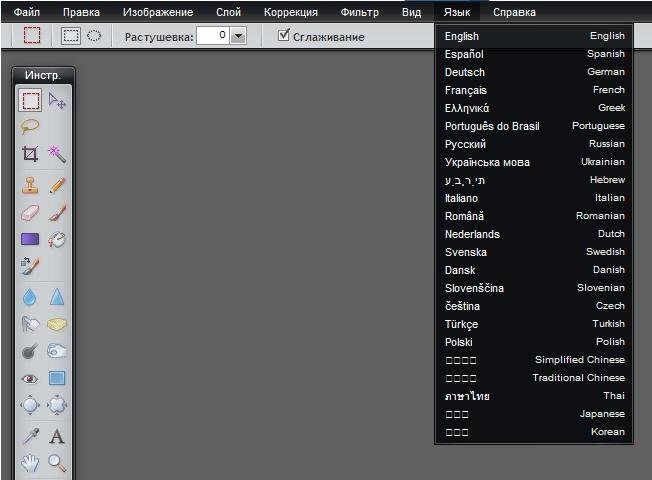Pick the Magic Wand tool

(57, 153)
